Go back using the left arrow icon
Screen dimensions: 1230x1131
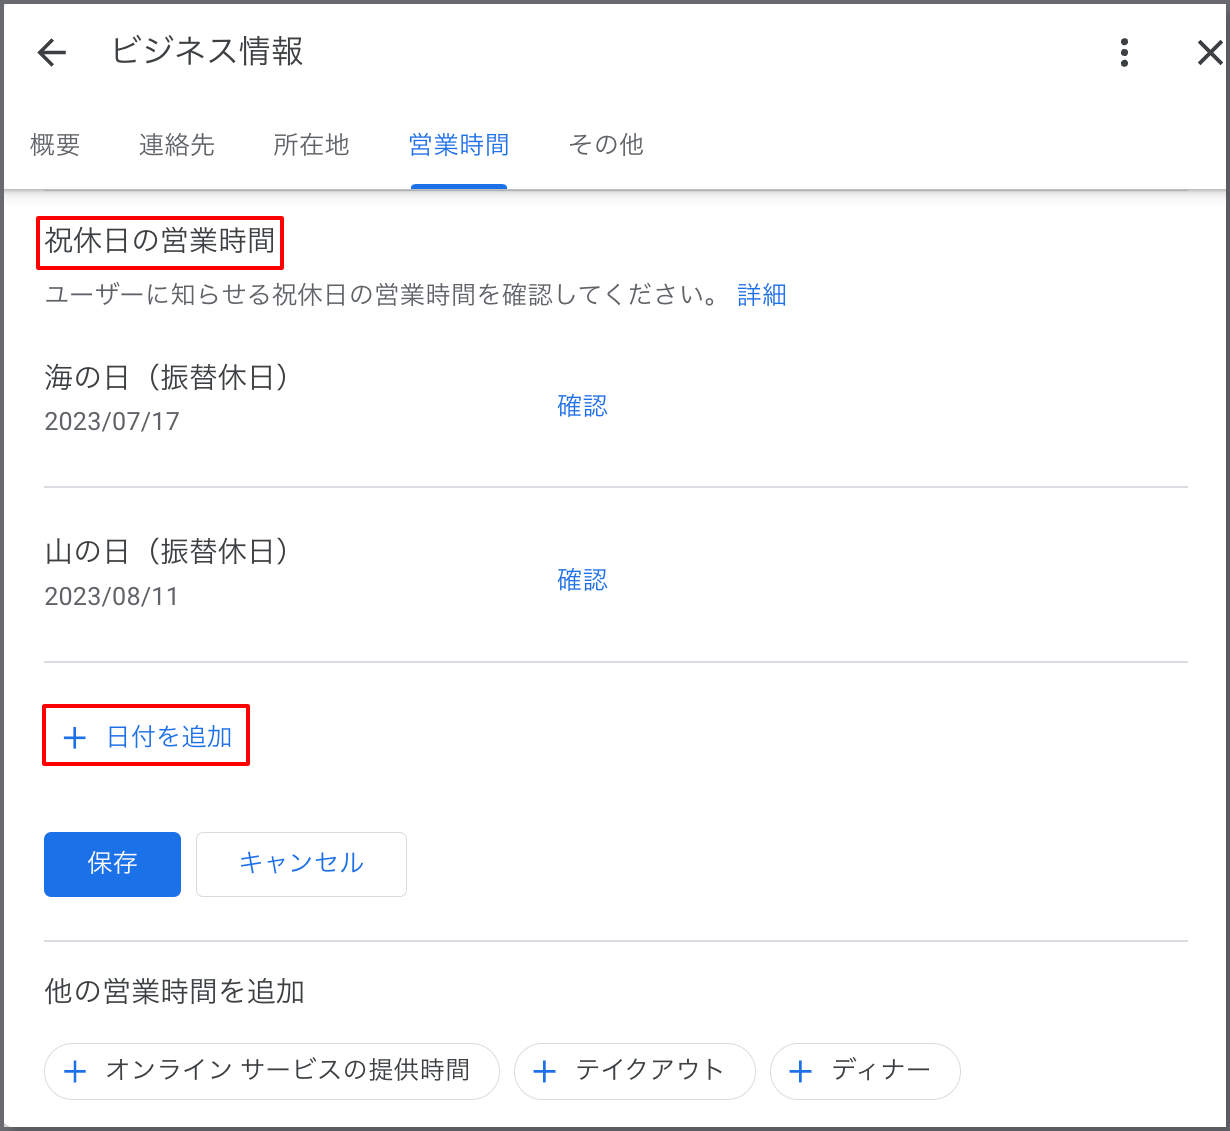click(x=51, y=53)
